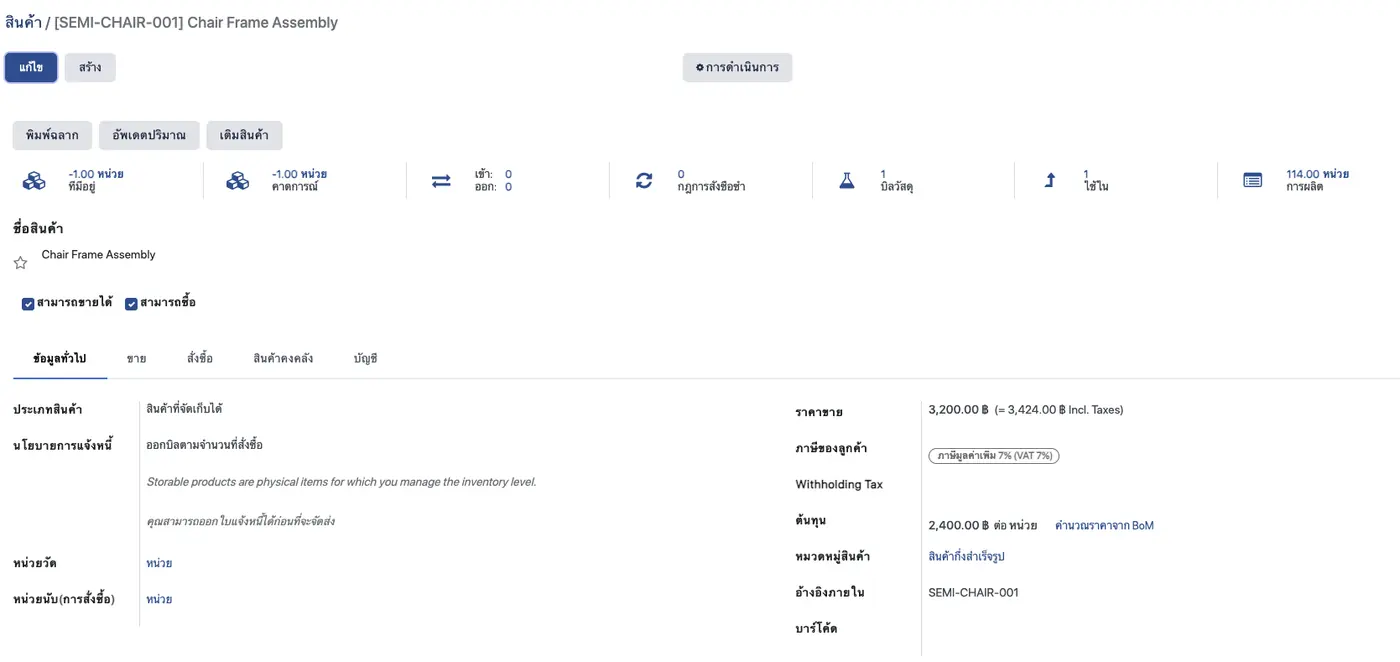Open the ขาย tab

click(x=137, y=358)
